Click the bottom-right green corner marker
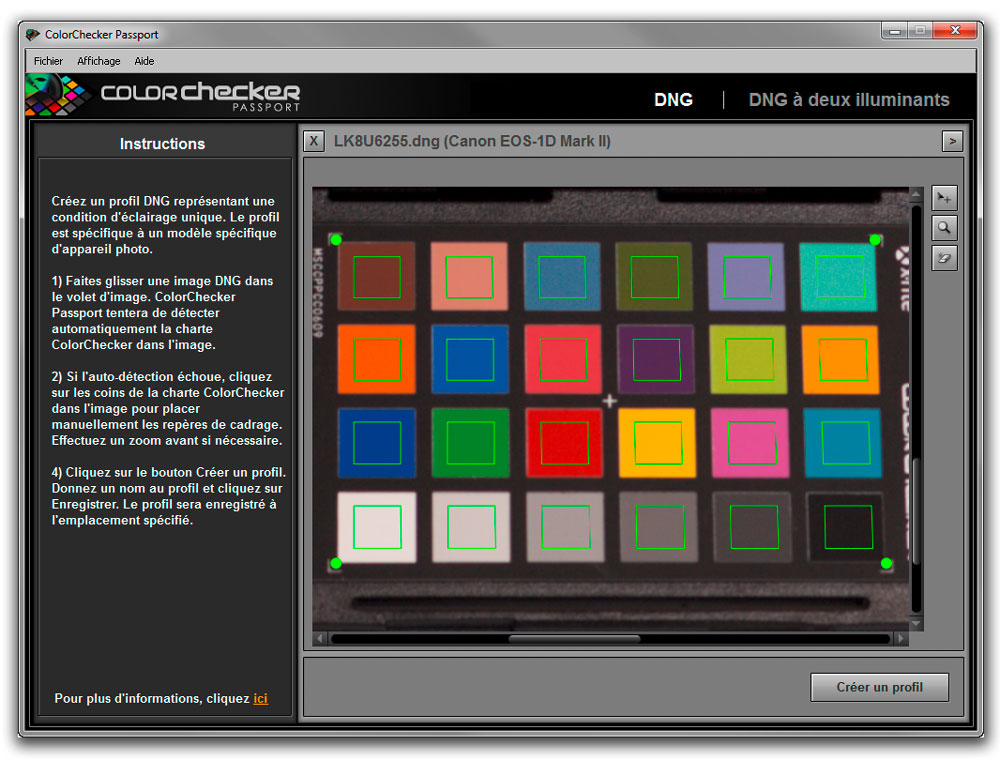This screenshot has width=1000, height=760. [886, 563]
